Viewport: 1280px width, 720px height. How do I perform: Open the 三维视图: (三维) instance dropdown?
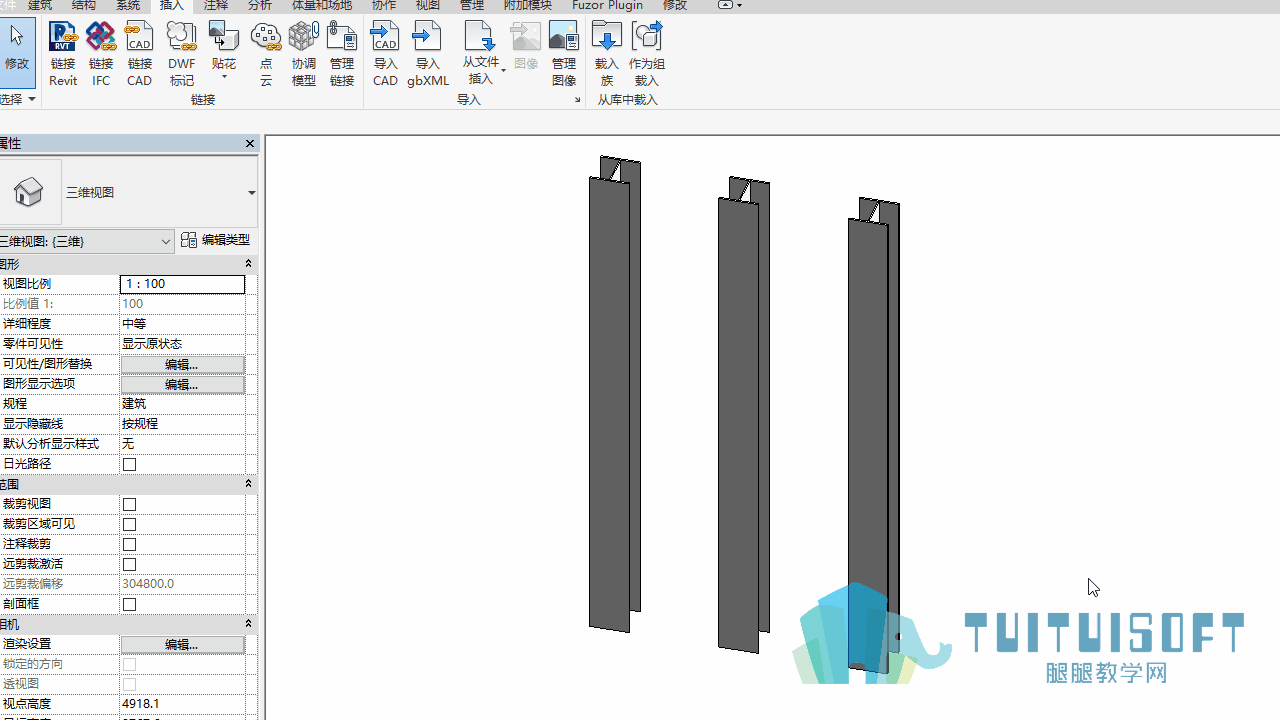click(x=166, y=241)
